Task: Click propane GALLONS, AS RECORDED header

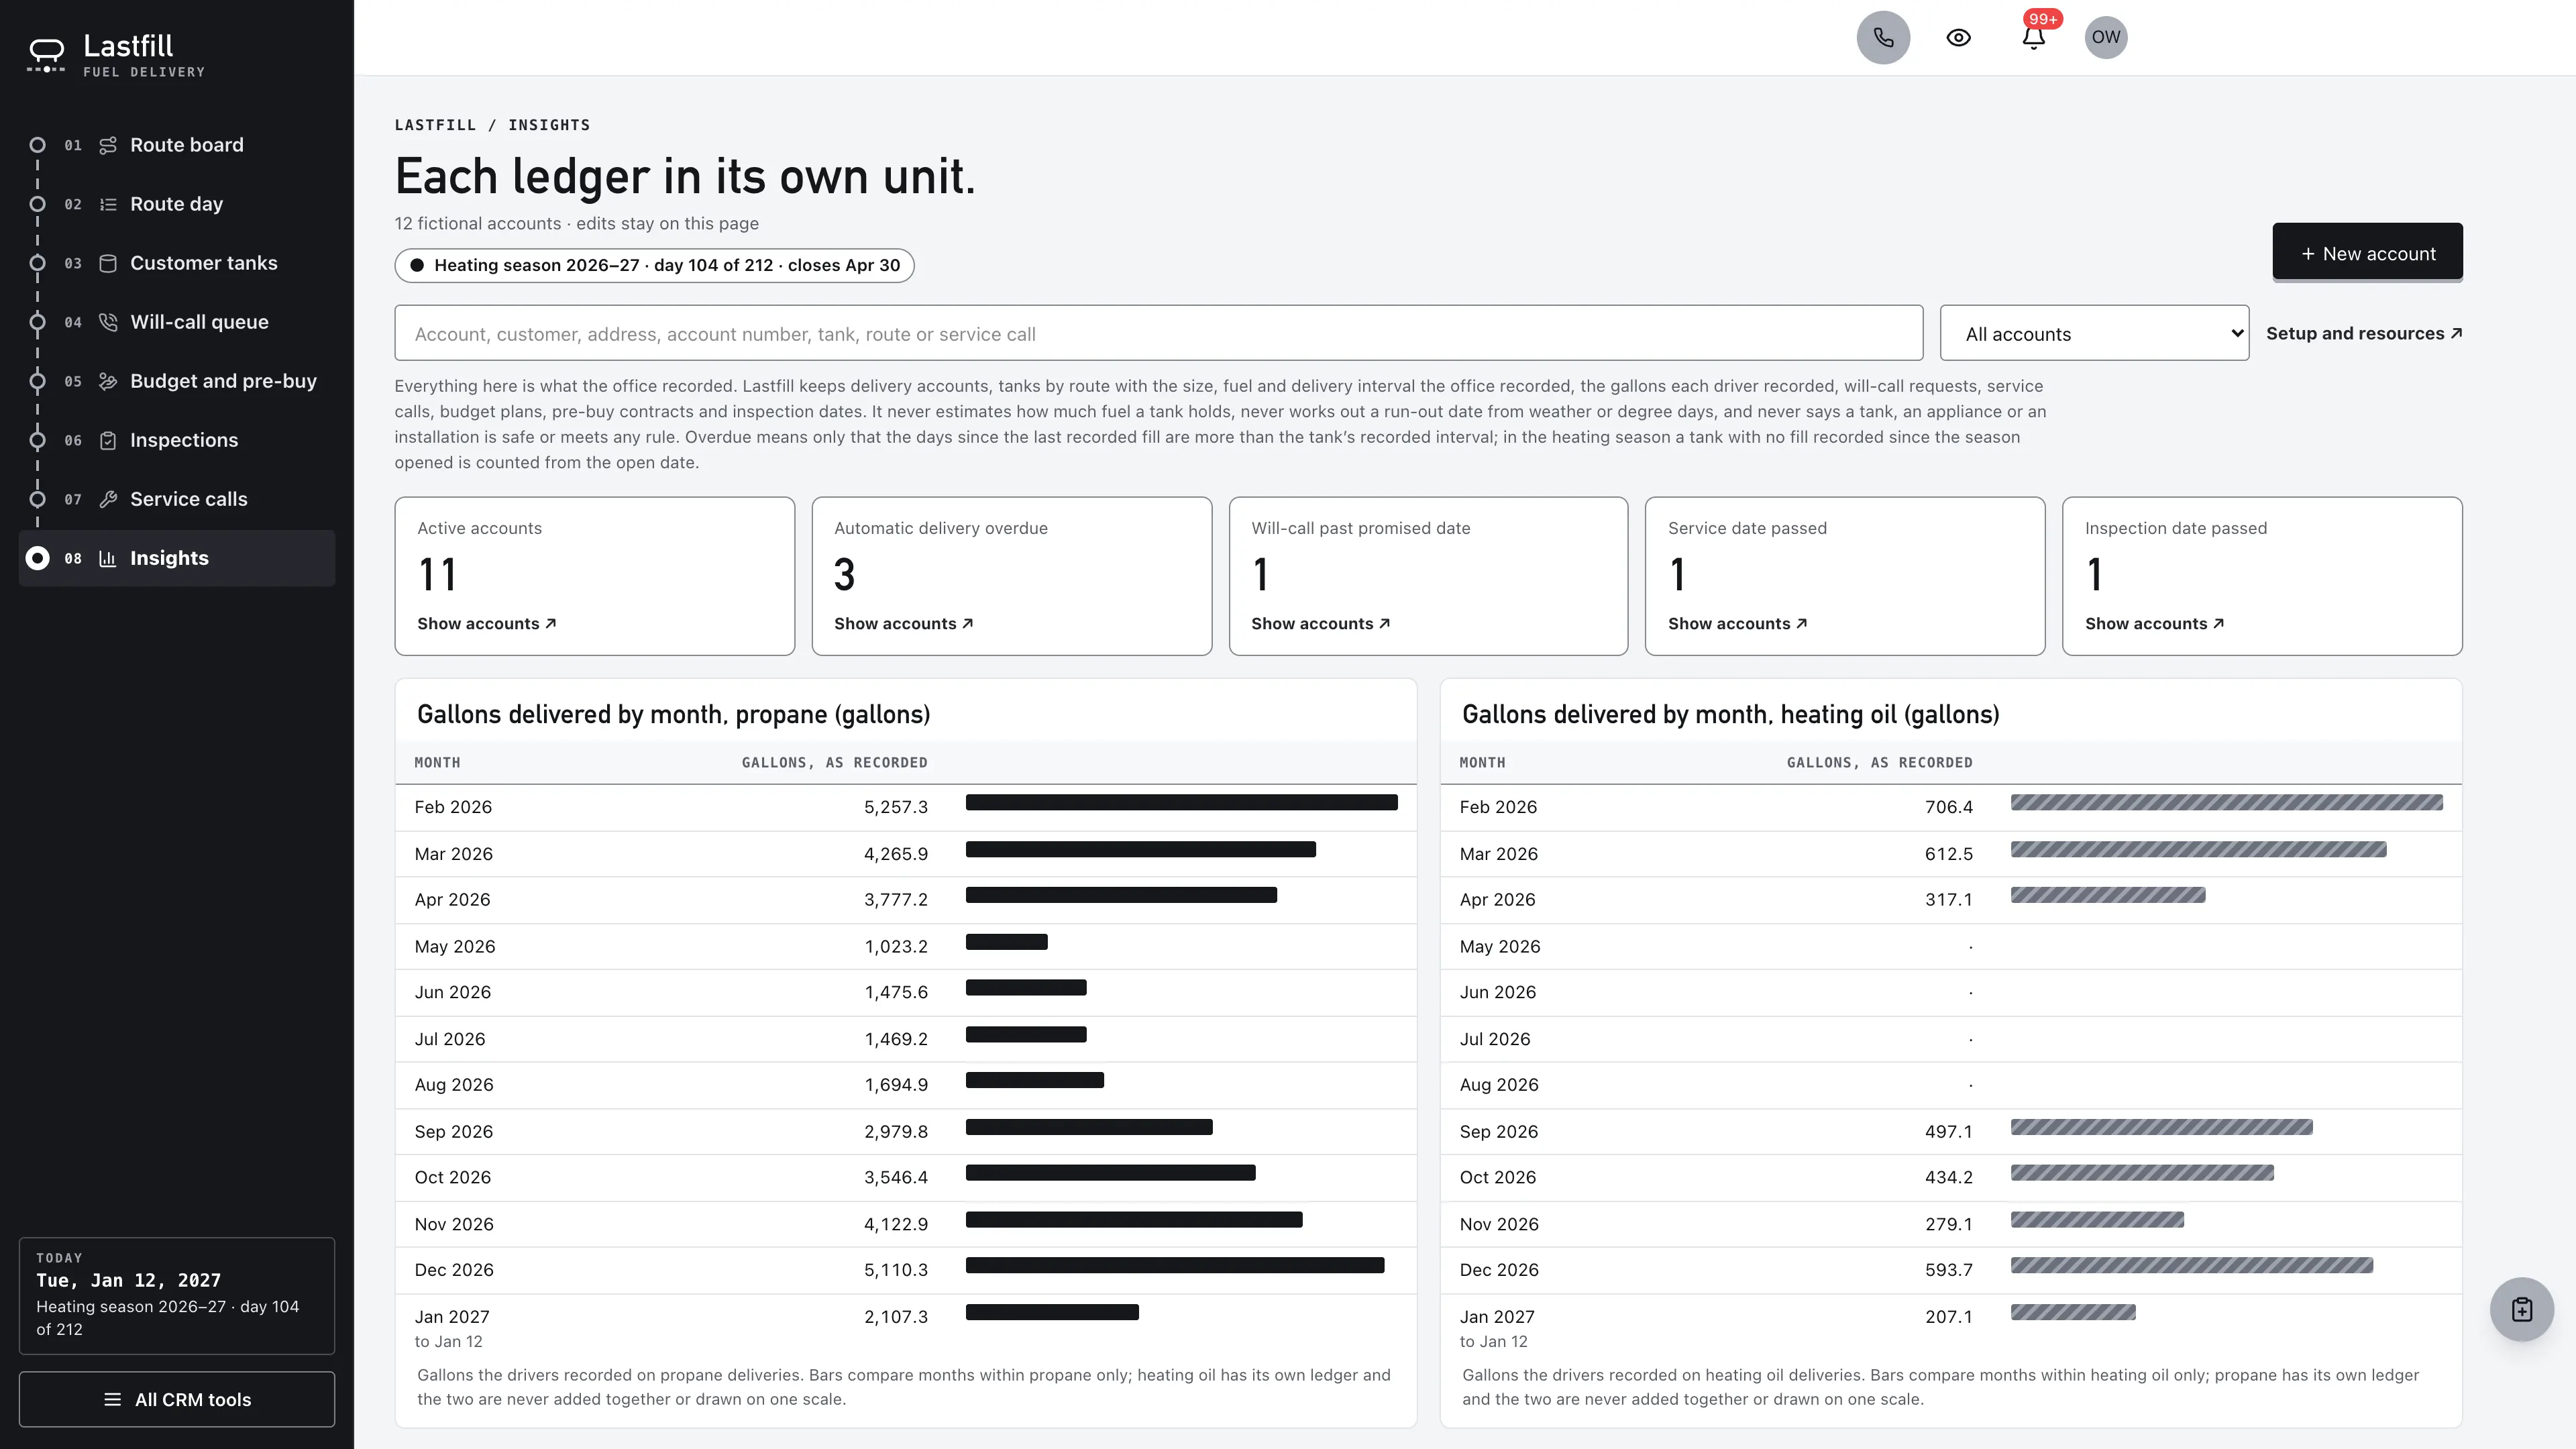Action: tap(834, 762)
